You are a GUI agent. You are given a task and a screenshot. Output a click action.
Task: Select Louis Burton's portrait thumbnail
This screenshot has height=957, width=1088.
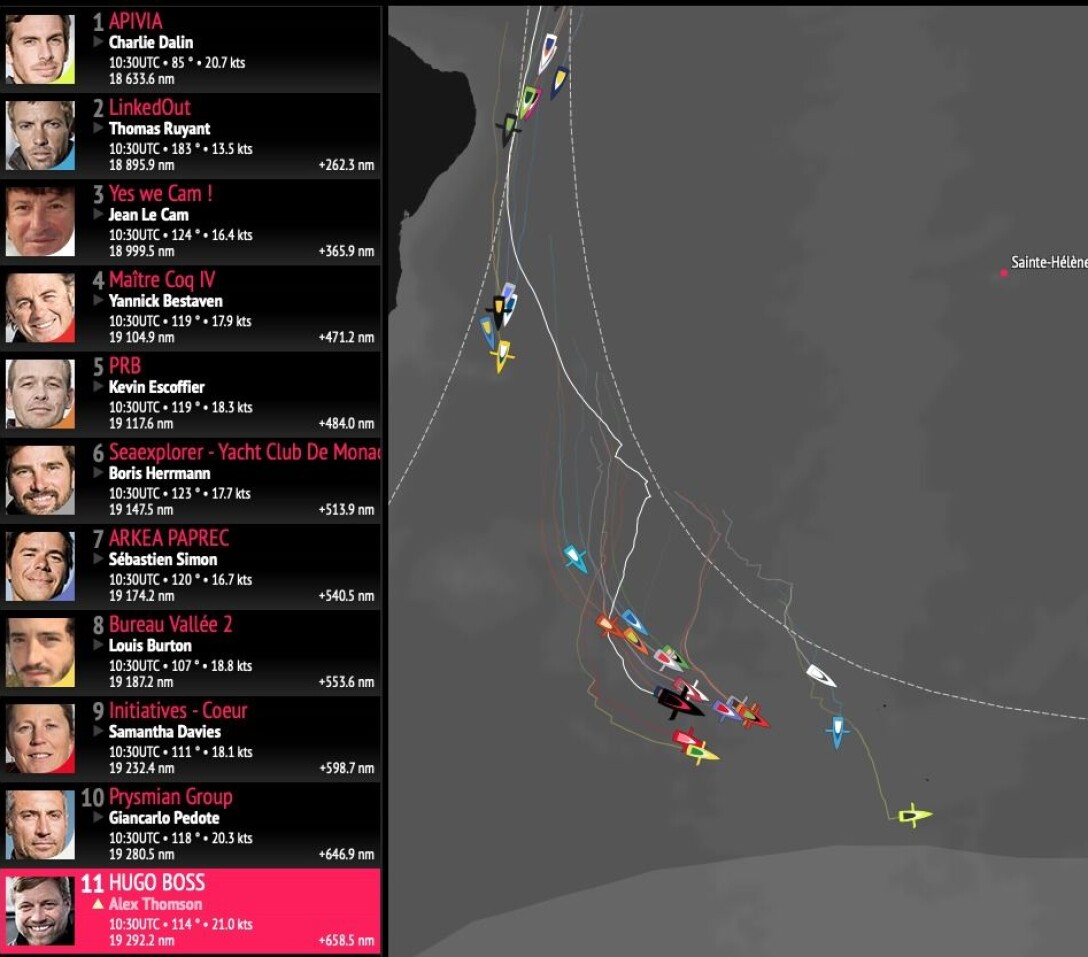pyautogui.click(x=40, y=652)
